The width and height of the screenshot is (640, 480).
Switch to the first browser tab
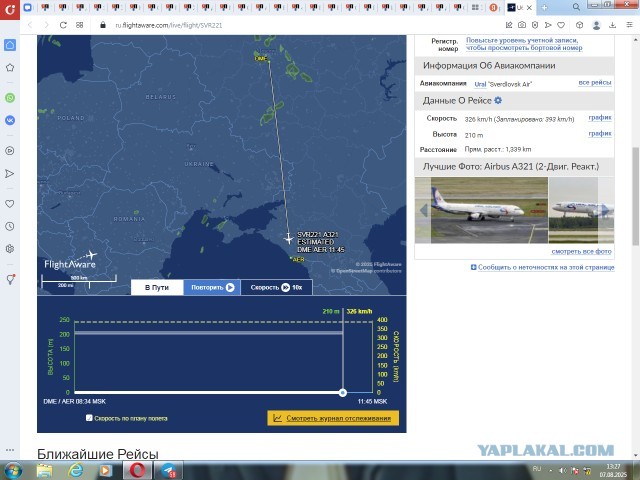pyautogui.click(x=27, y=7)
